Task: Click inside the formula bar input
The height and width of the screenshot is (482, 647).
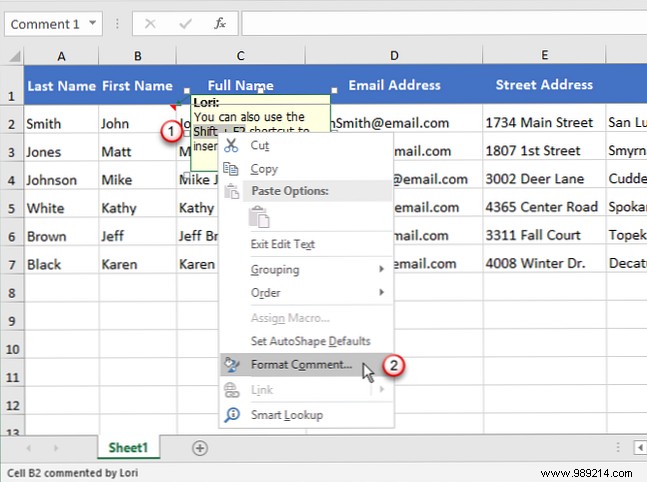Action: click(x=444, y=24)
